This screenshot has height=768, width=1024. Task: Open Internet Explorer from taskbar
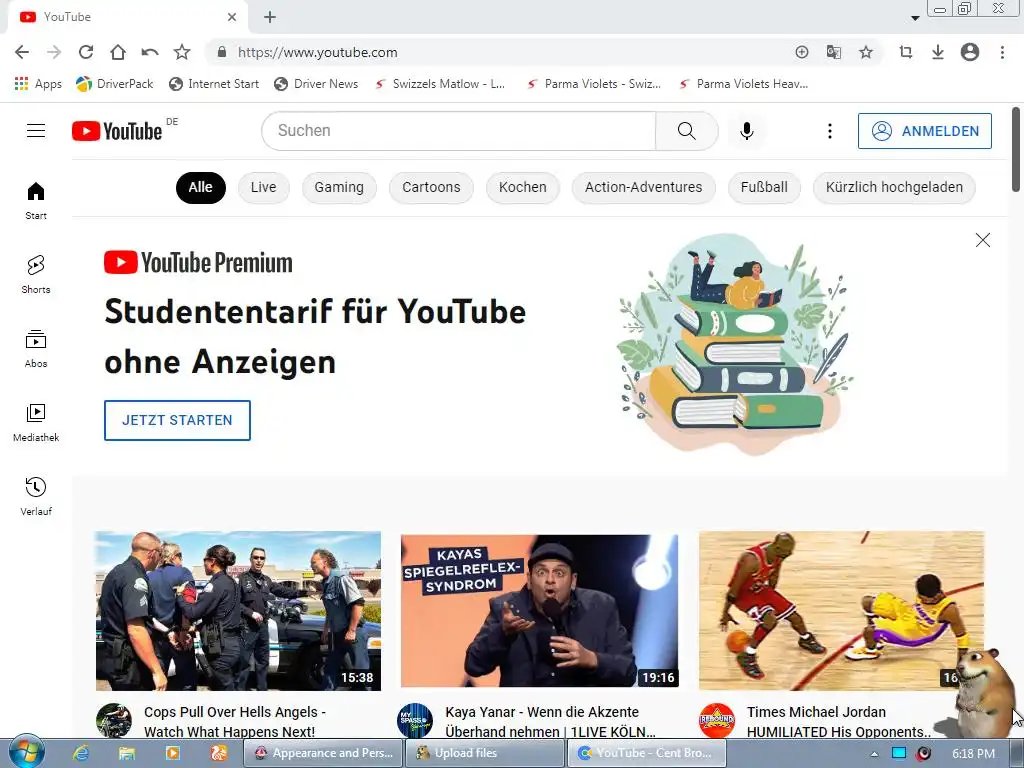(80, 753)
